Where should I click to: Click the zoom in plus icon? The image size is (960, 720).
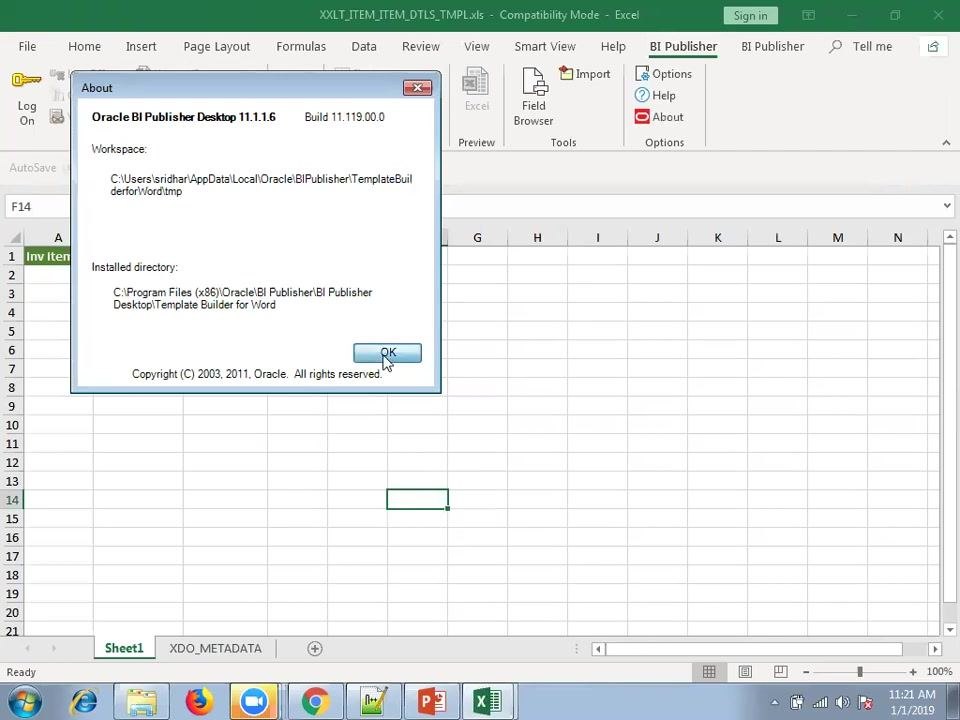pyautogui.click(x=913, y=672)
